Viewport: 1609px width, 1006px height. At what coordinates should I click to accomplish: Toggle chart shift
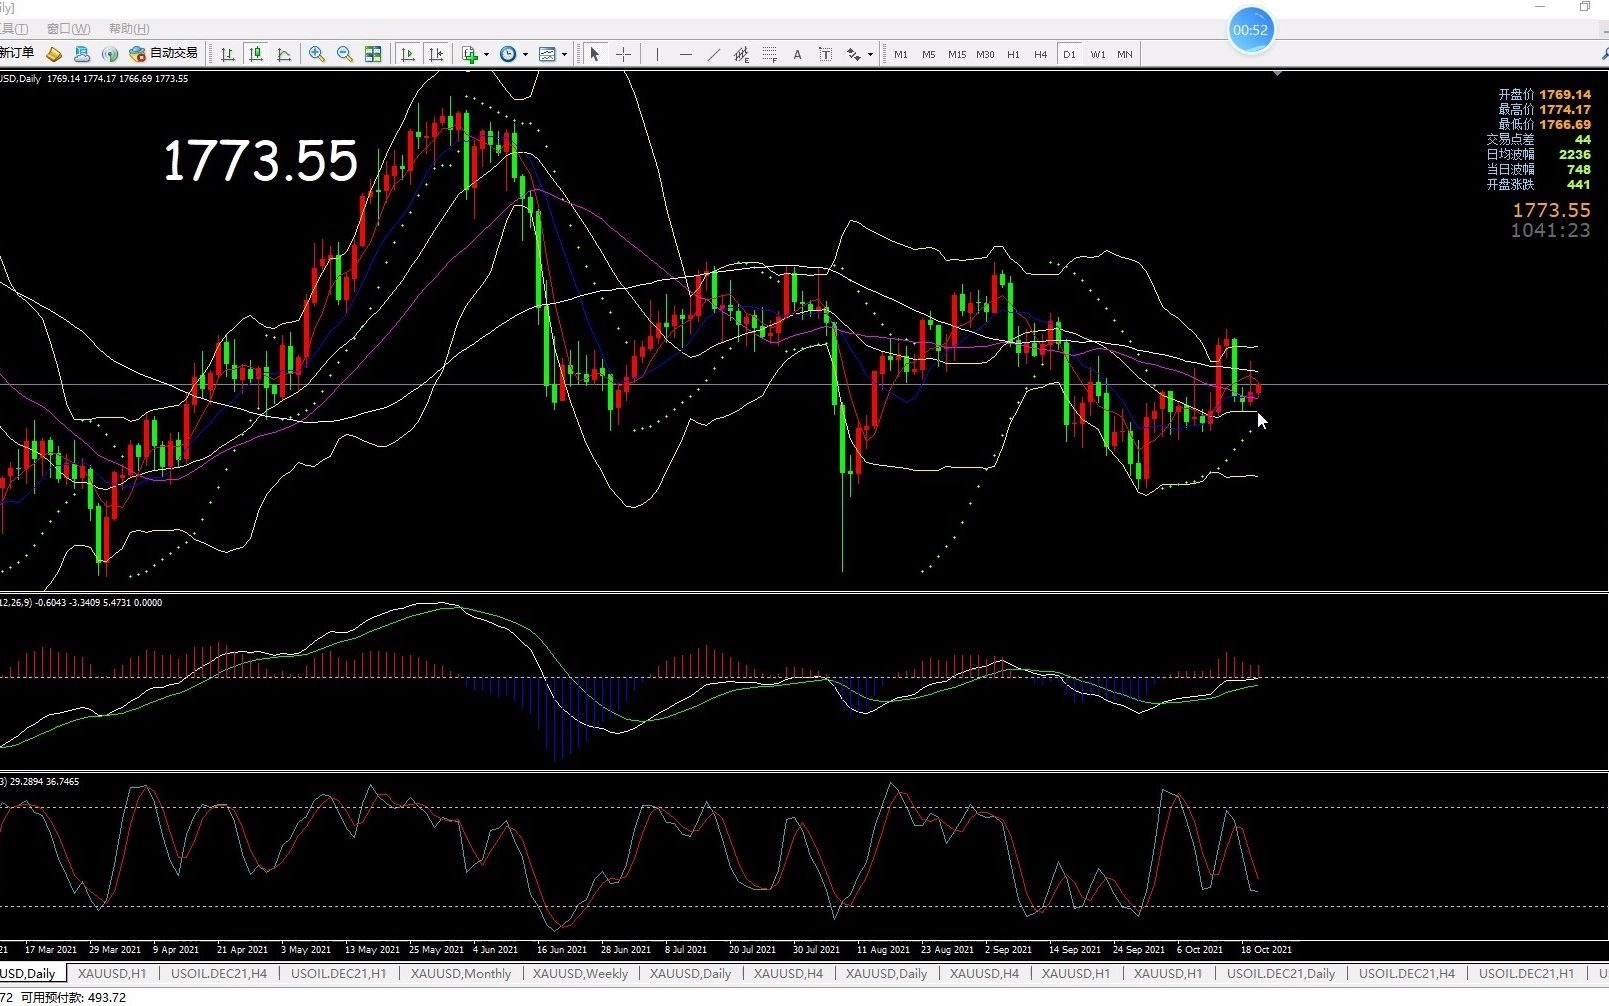435,54
